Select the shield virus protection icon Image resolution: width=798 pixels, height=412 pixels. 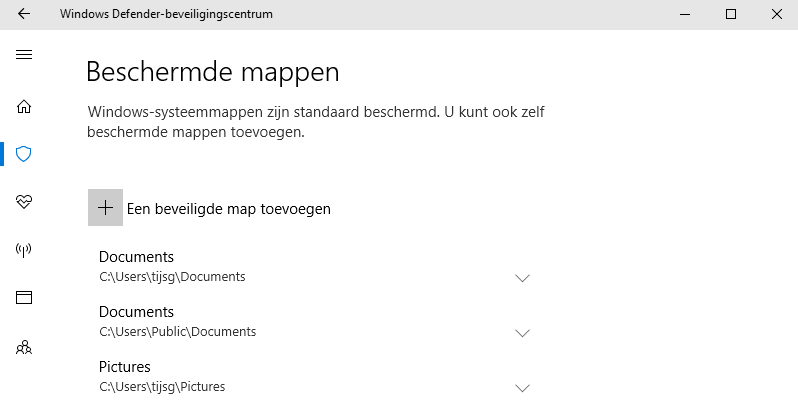(x=24, y=154)
